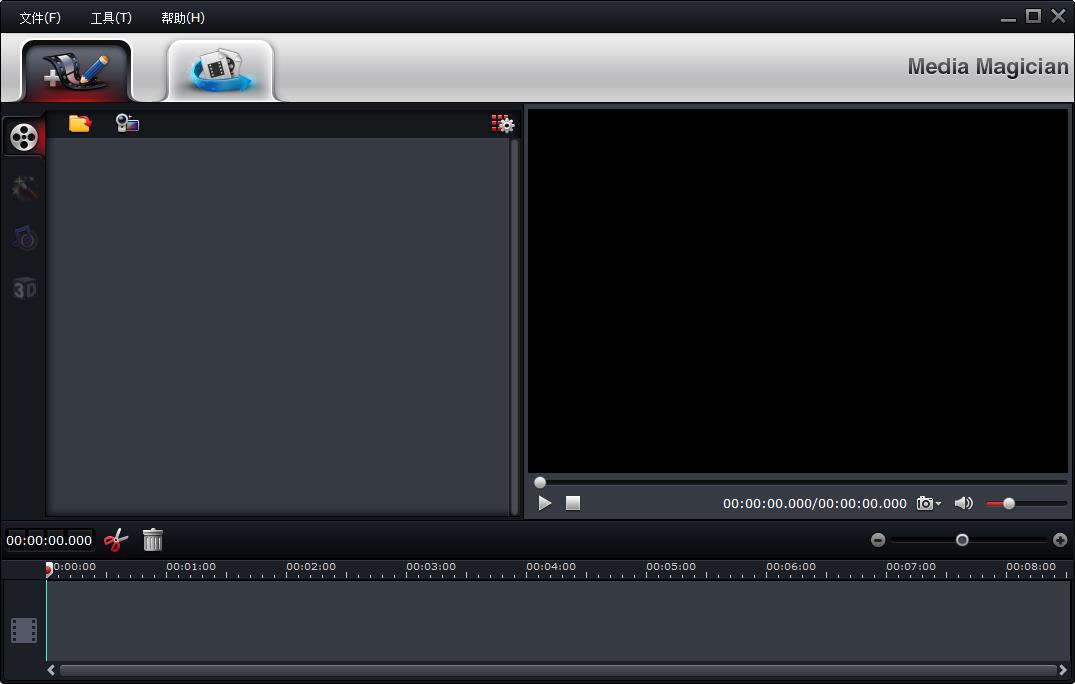Click the trash can delete icon

[153, 540]
